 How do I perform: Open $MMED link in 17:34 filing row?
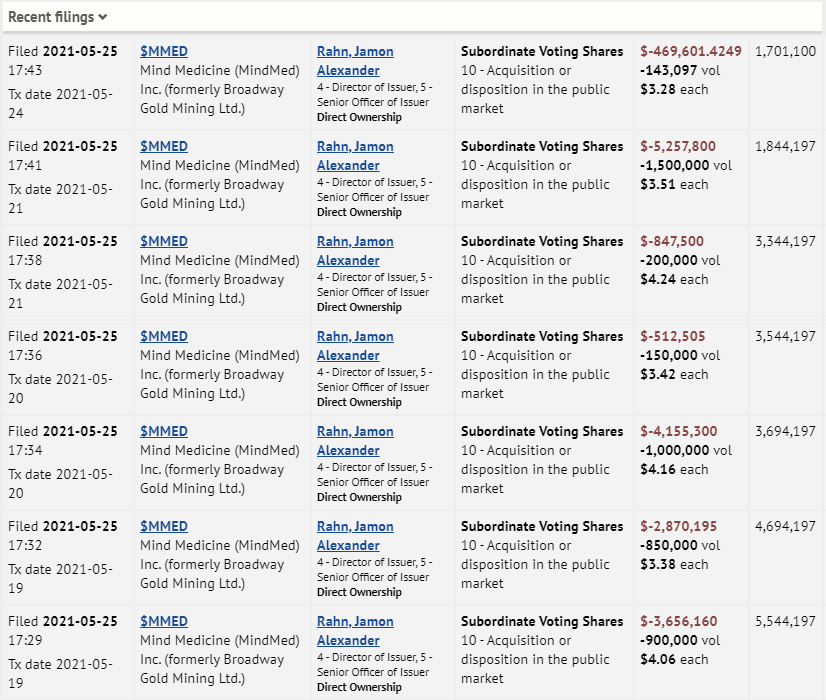click(164, 431)
